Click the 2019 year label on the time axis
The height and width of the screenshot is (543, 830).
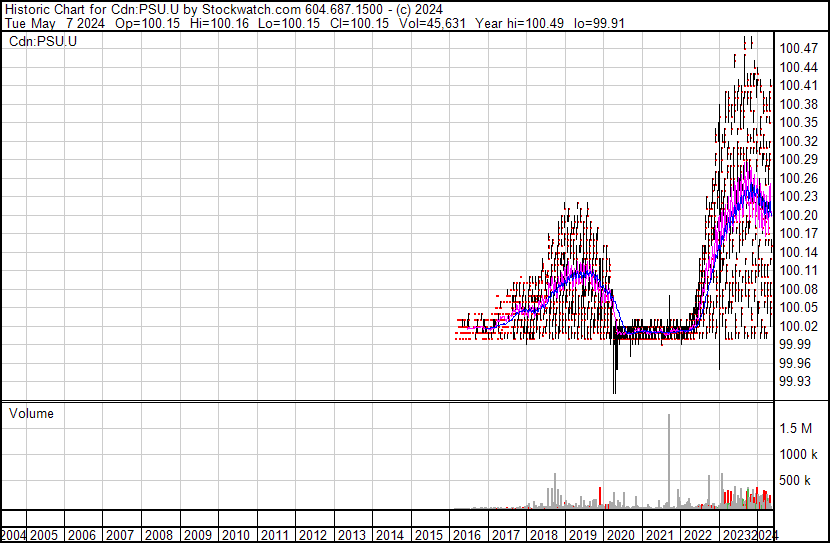coord(582,536)
